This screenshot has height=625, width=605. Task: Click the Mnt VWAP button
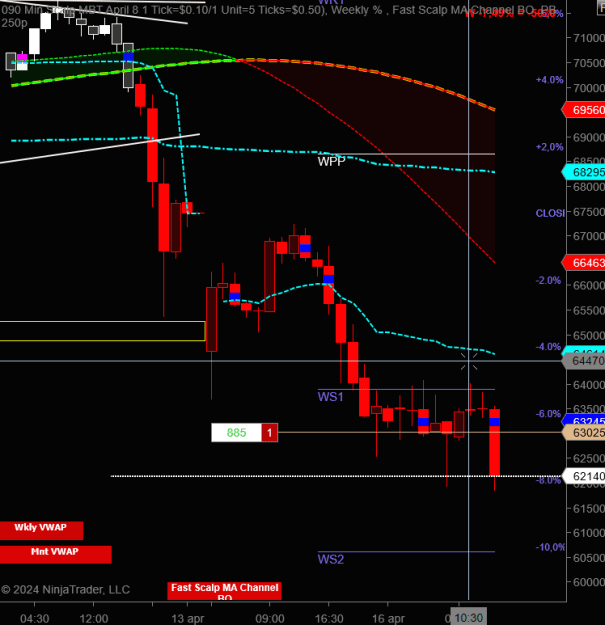[56, 554]
